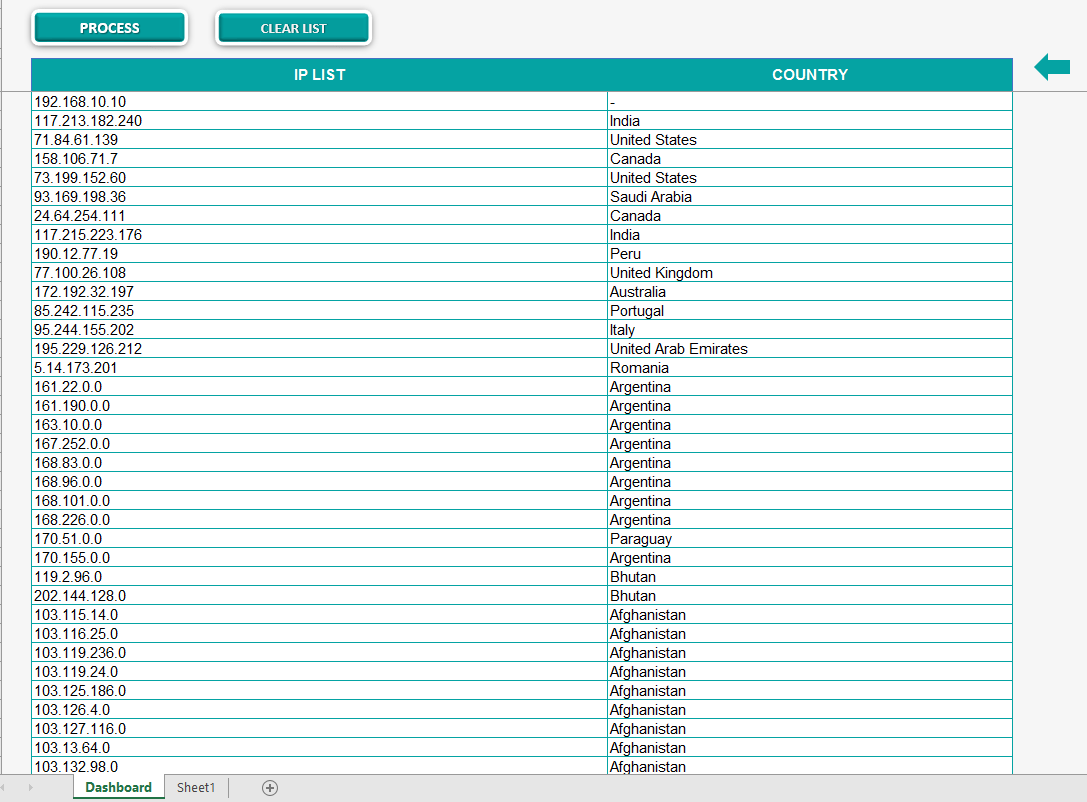Select cell with IP 95.244.155.202
The height and width of the screenshot is (802, 1087).
pos(320,330)
